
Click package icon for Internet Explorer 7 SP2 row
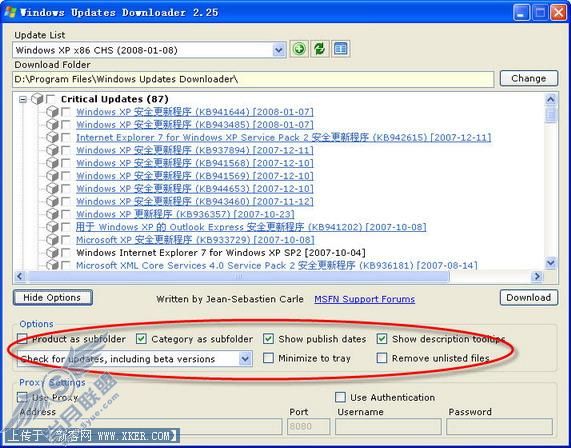pyautogui.click(x=52, y=252)
